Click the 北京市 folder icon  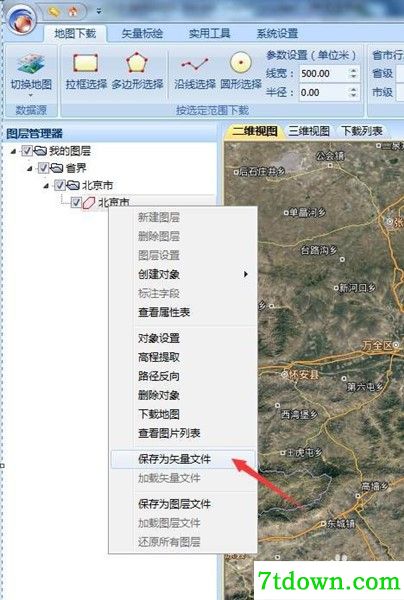[73, 186]
